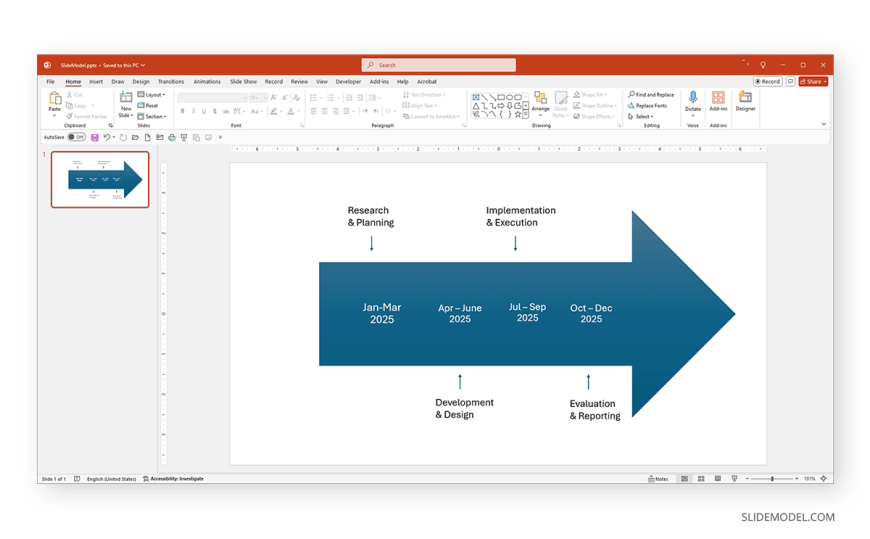Click the Reset slide button
Viewport: 870px width, 539px height.
(148, 105)
